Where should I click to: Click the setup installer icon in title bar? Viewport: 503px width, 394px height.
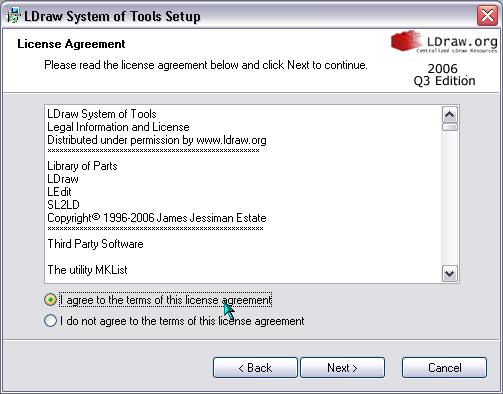[13, 16]
